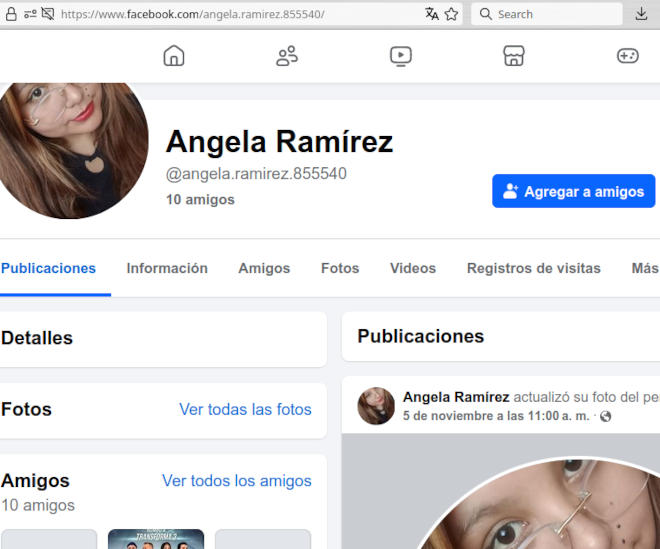Expand the Más tab menu
The height and width of the screenshot is (549, 660).
[645, 268]
